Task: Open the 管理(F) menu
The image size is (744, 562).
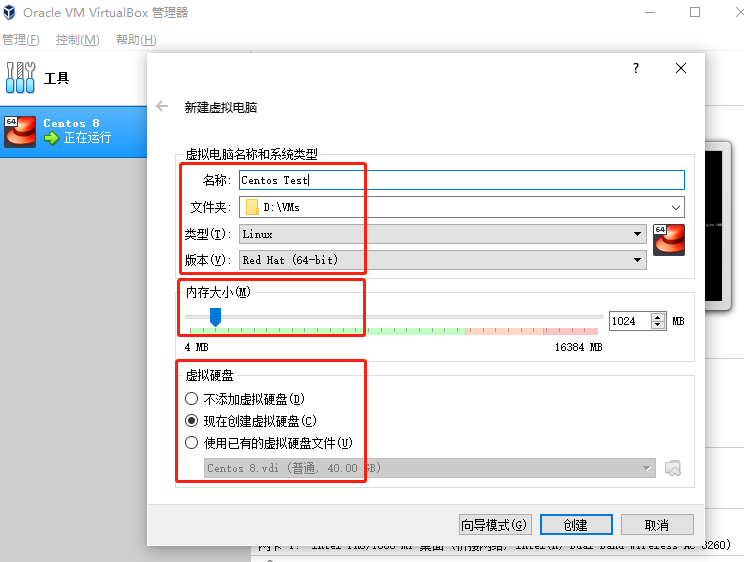Action: coord(20,39)
